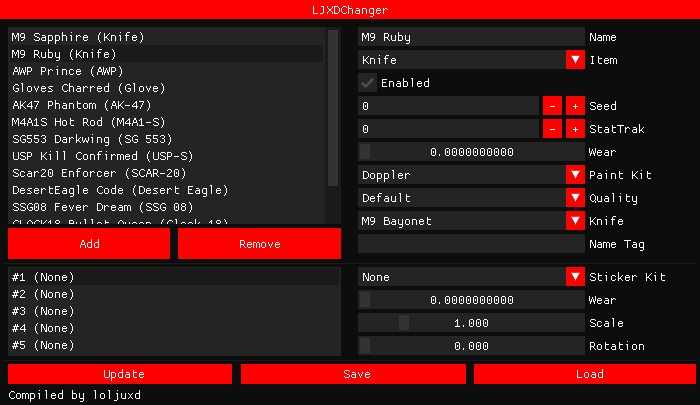Decrease the Seed value
700x405 pixels.
(x=552, y=106)
